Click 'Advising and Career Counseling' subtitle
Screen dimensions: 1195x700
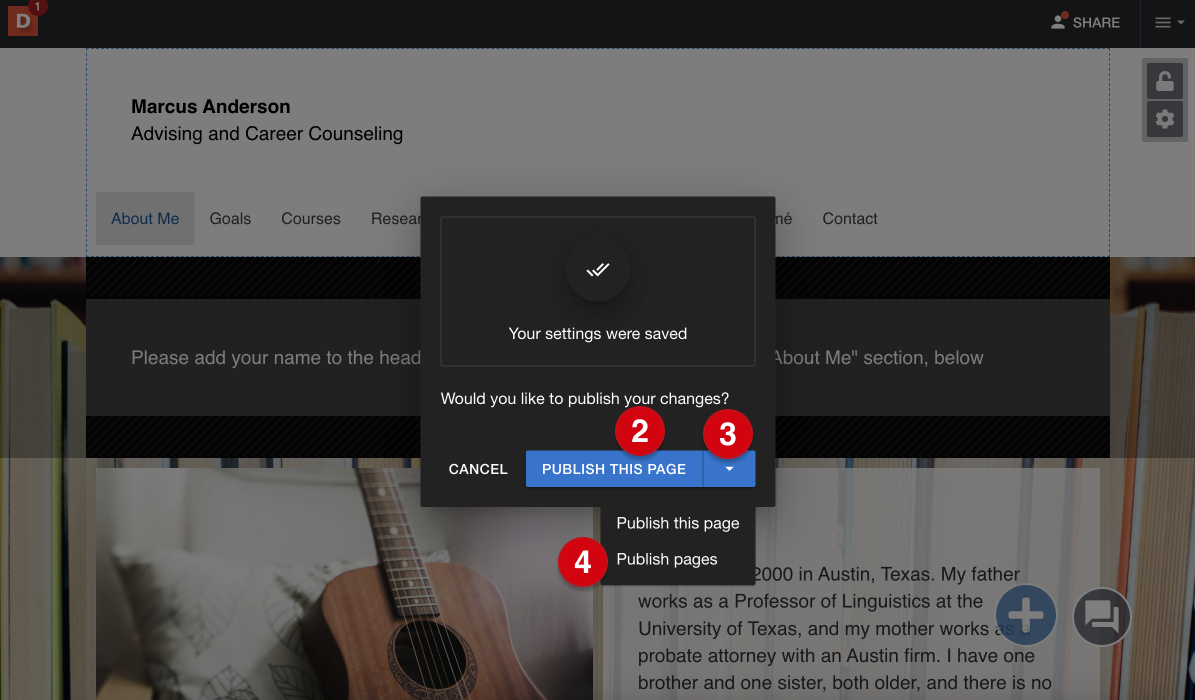tap(267, 133)
